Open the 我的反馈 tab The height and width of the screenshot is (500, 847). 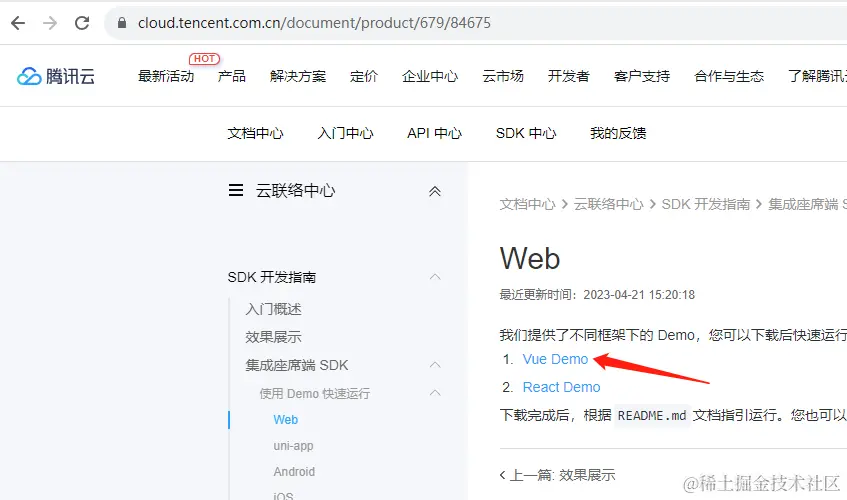[x=618, y=133]
